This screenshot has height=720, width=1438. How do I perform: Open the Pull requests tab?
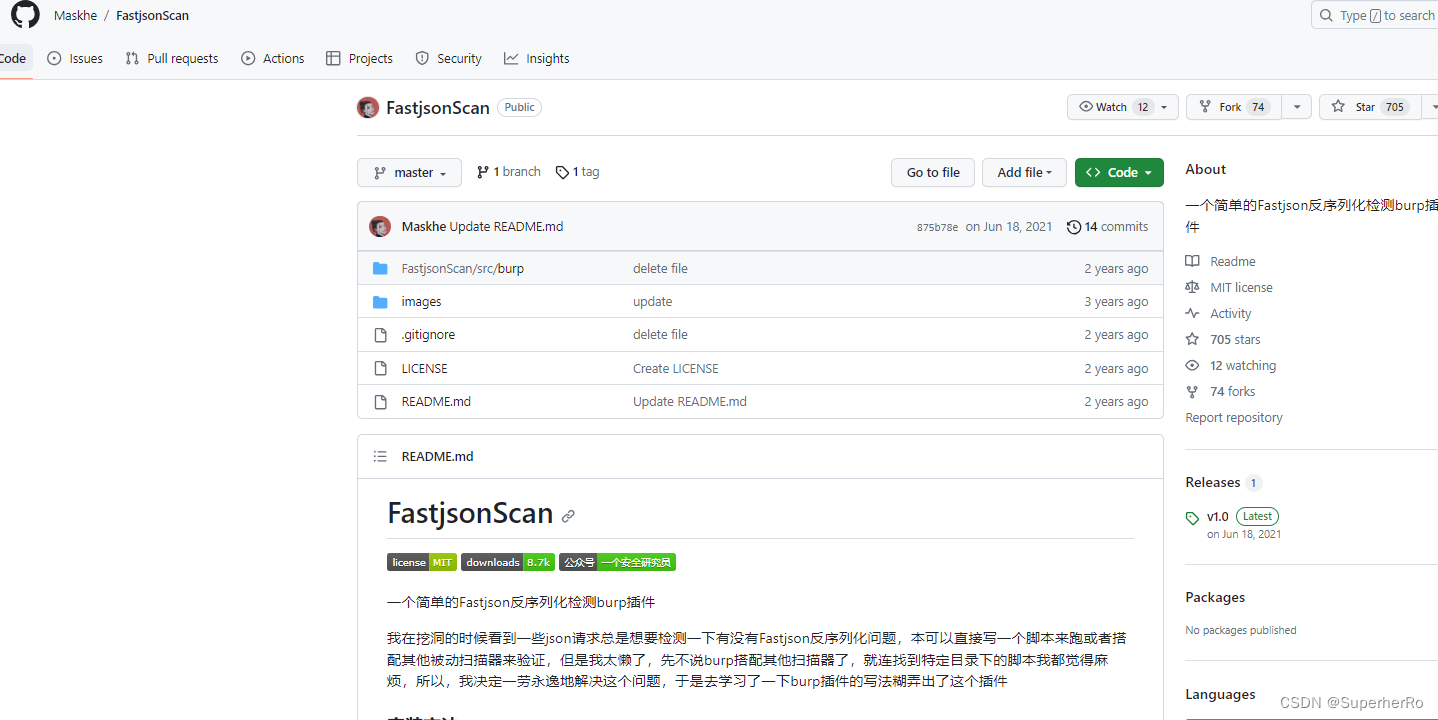pos(171,58)
